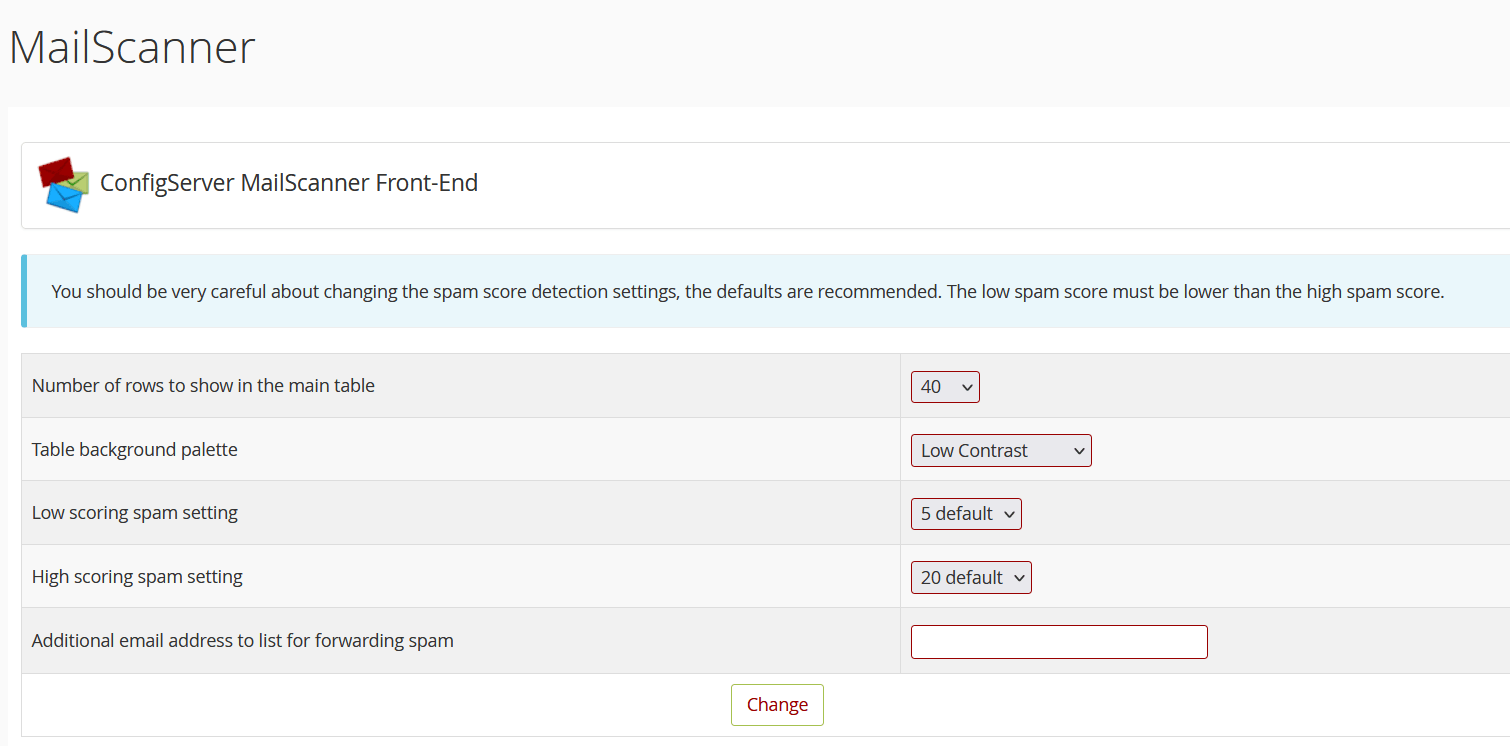This screenshot has height=746, width=1510.
Task: Focus the additional forwarding email address field
Action: pyautogui.click(x=1059, y=642)
